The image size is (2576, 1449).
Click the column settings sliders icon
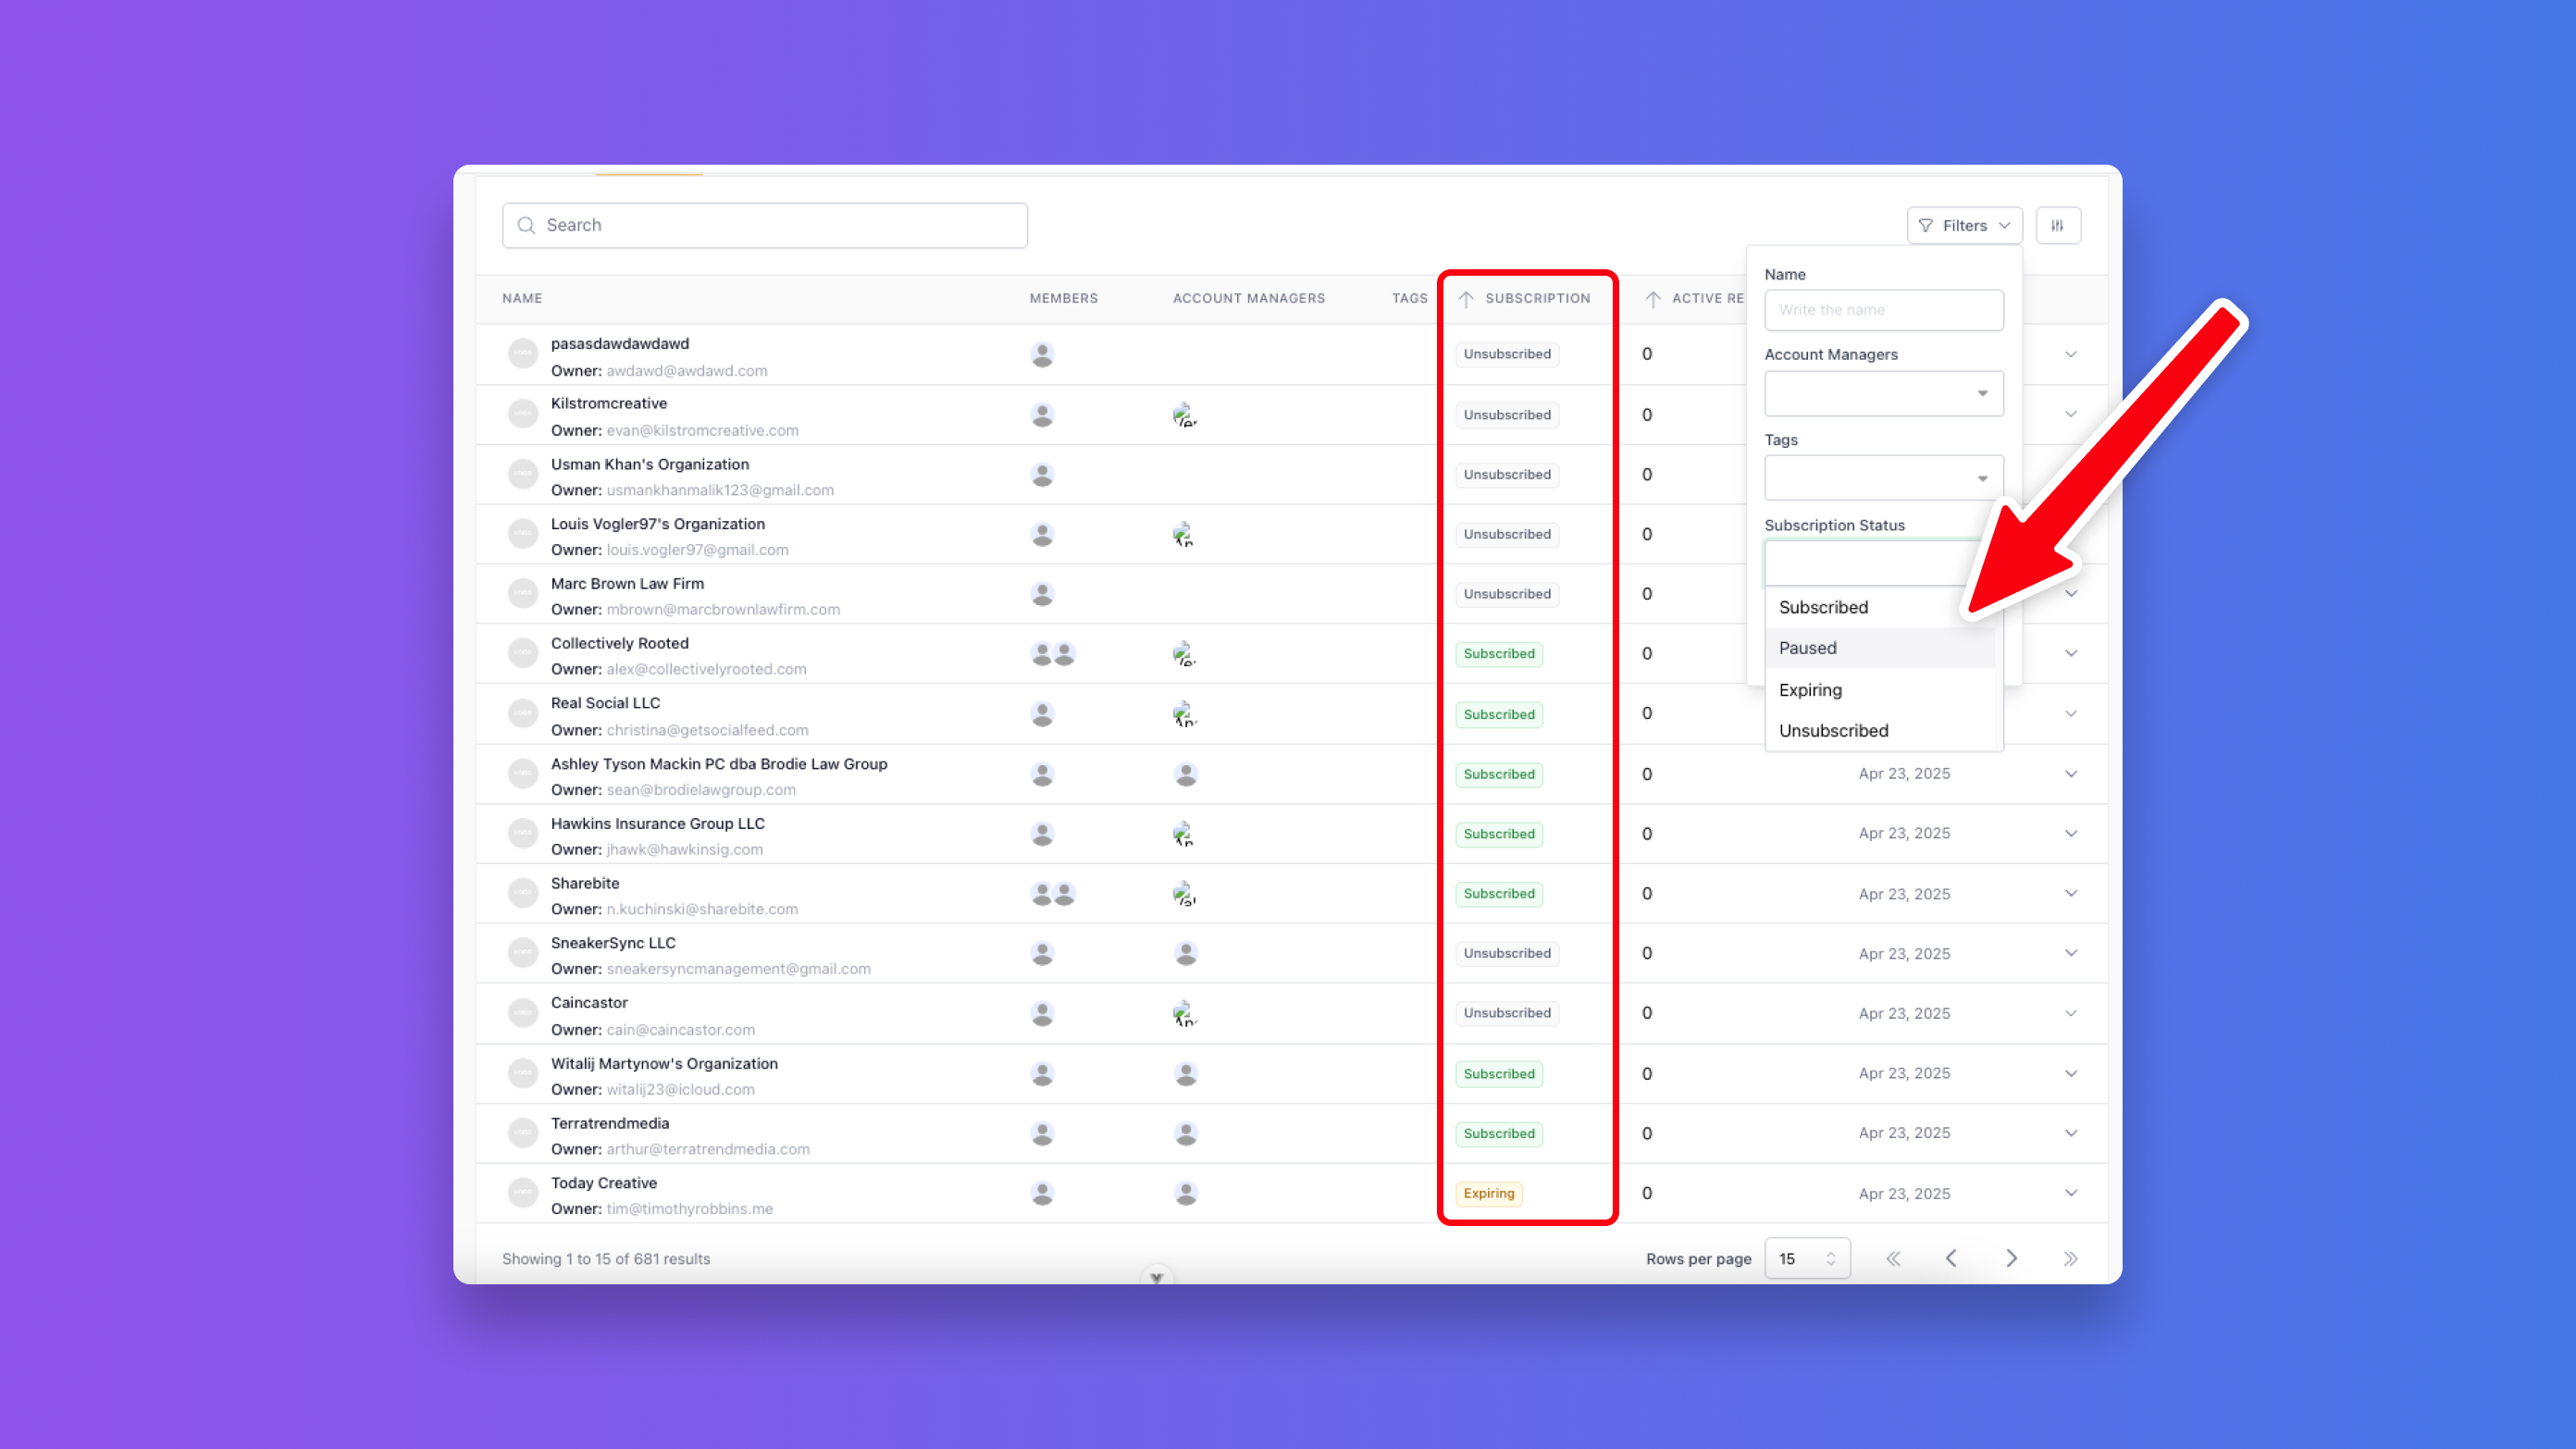[2057, 226]
